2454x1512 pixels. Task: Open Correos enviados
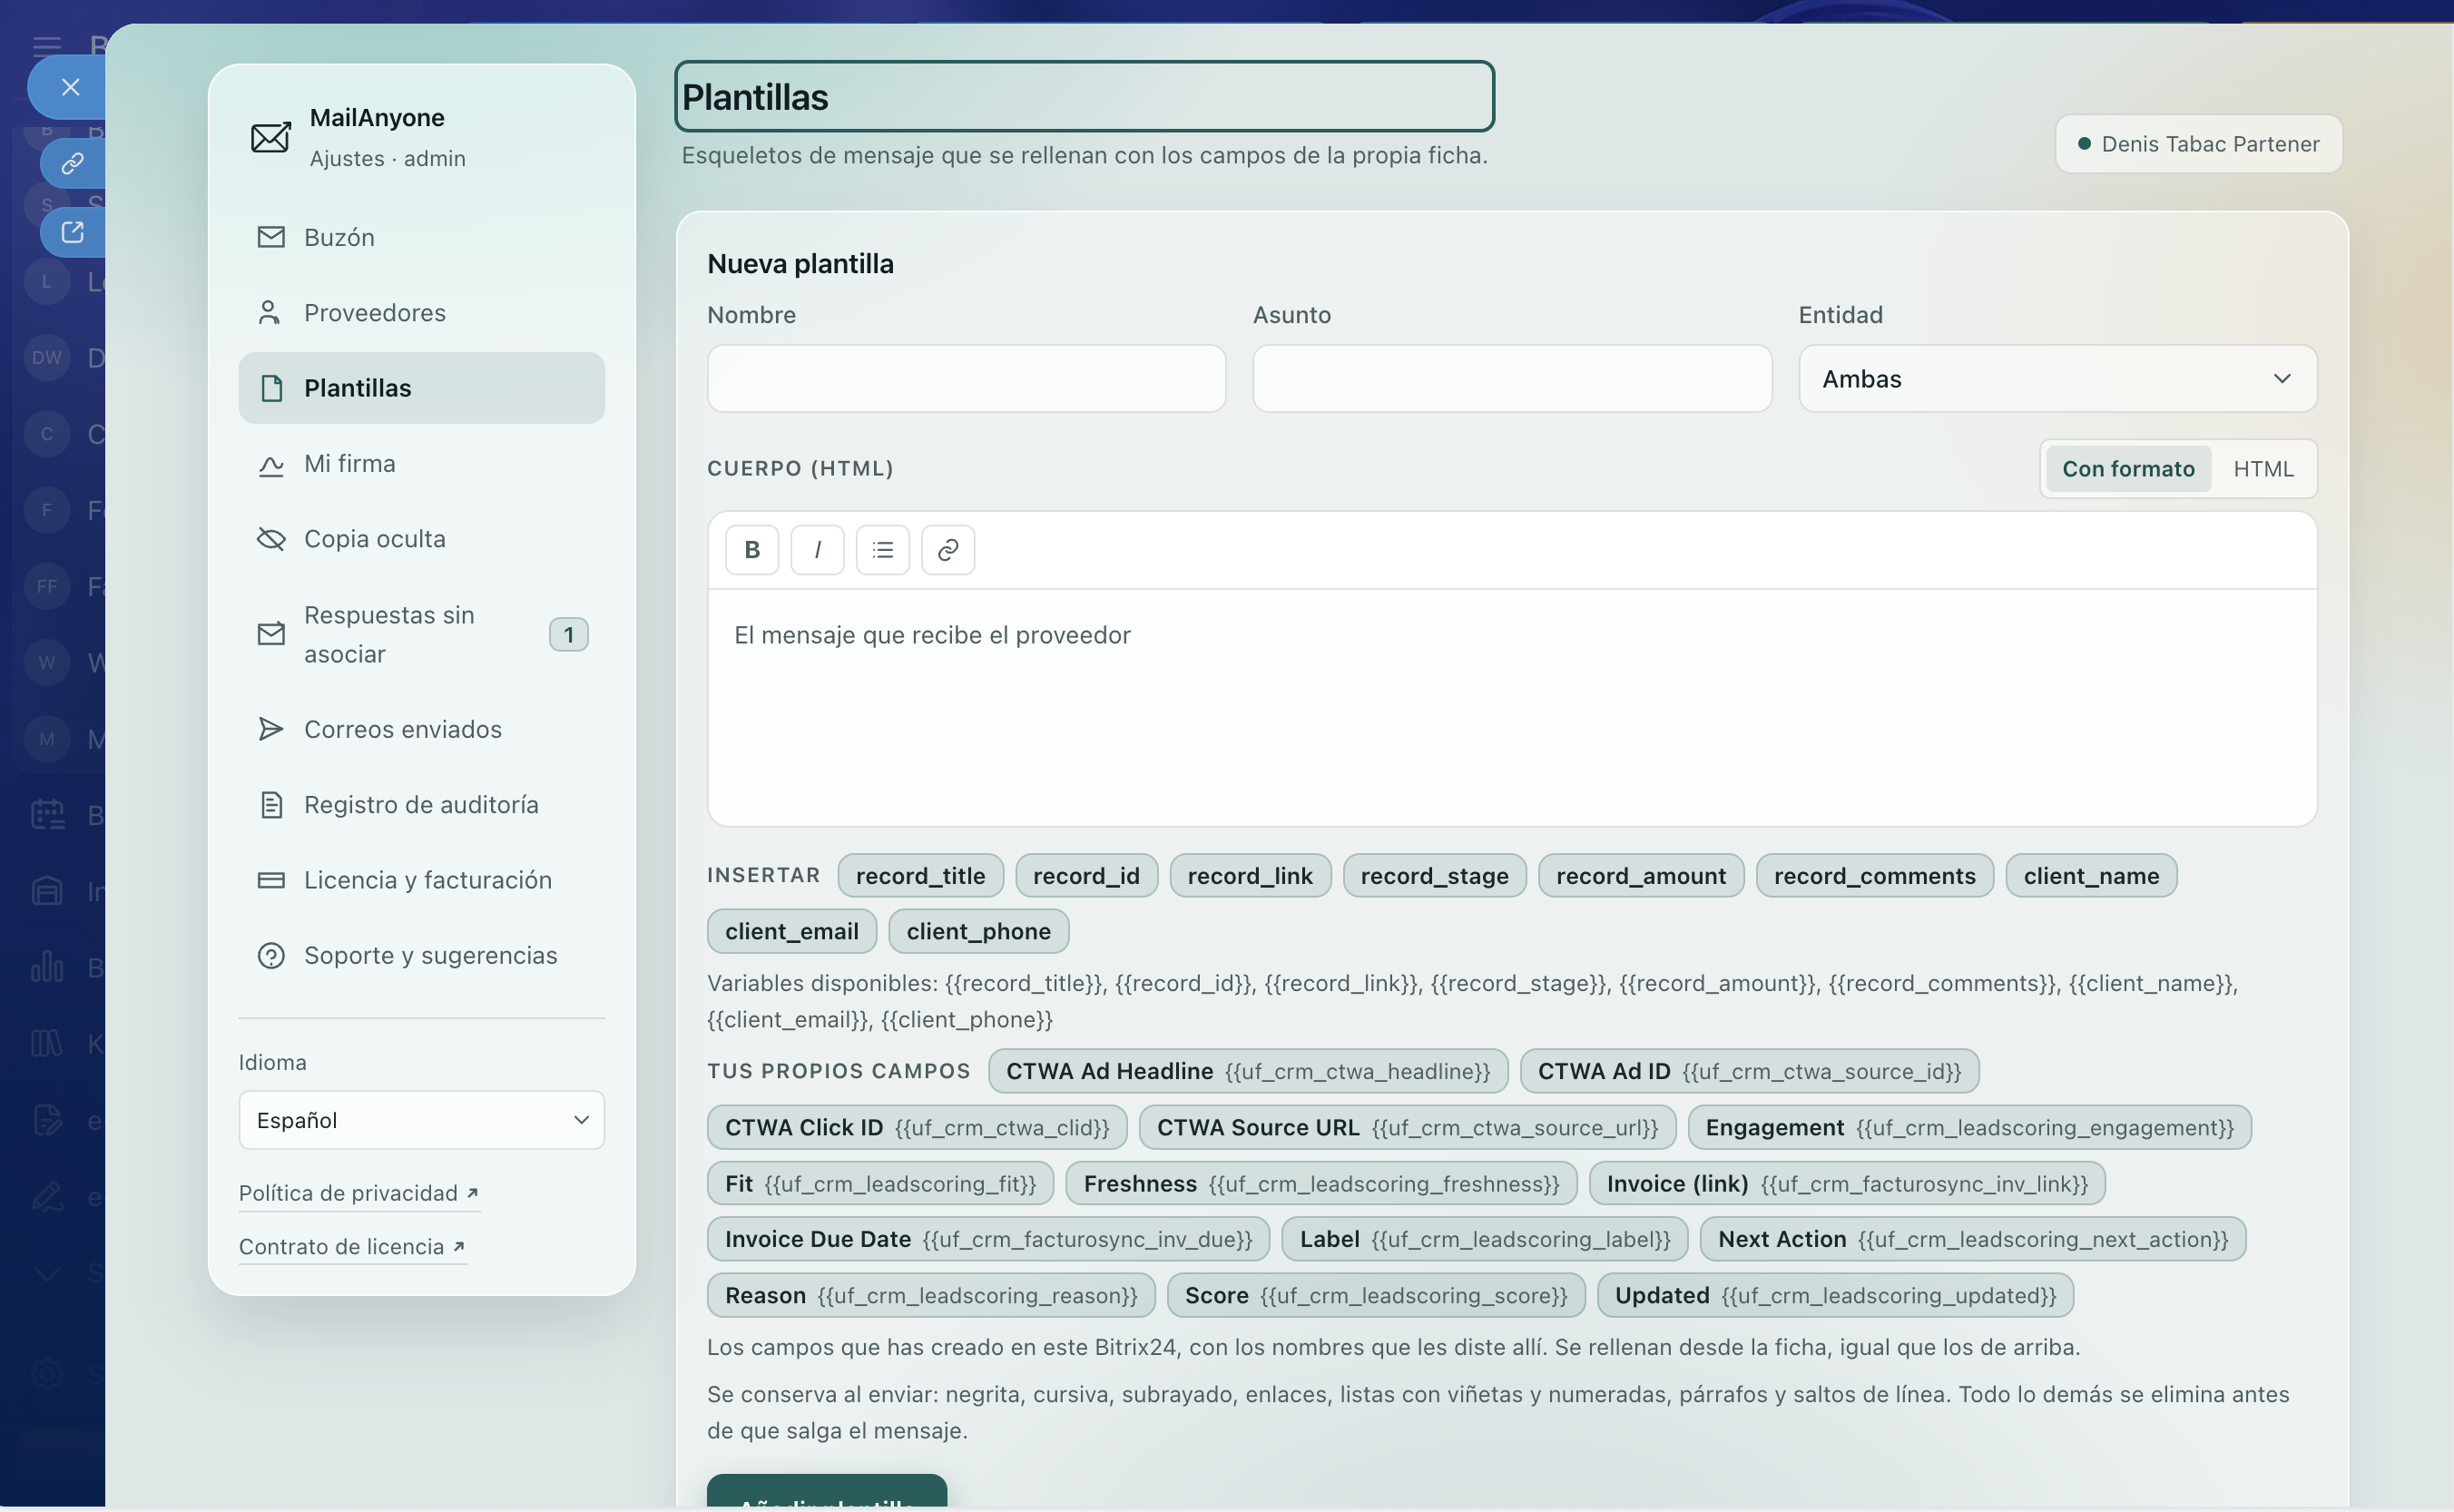pyautogui.click(x=421, y=729)
